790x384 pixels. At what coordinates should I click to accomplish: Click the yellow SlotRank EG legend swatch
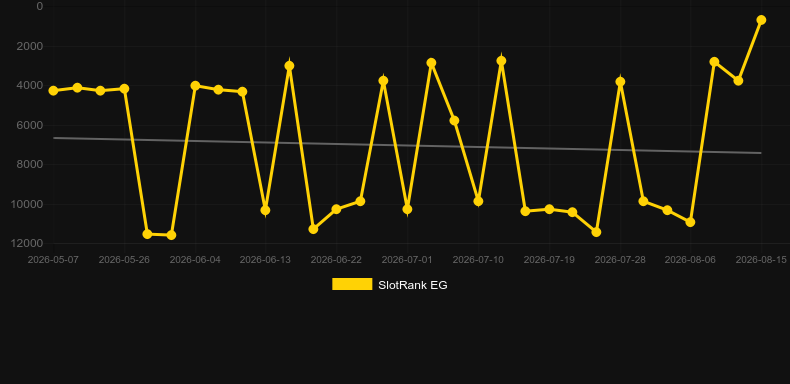click(352, 284)
